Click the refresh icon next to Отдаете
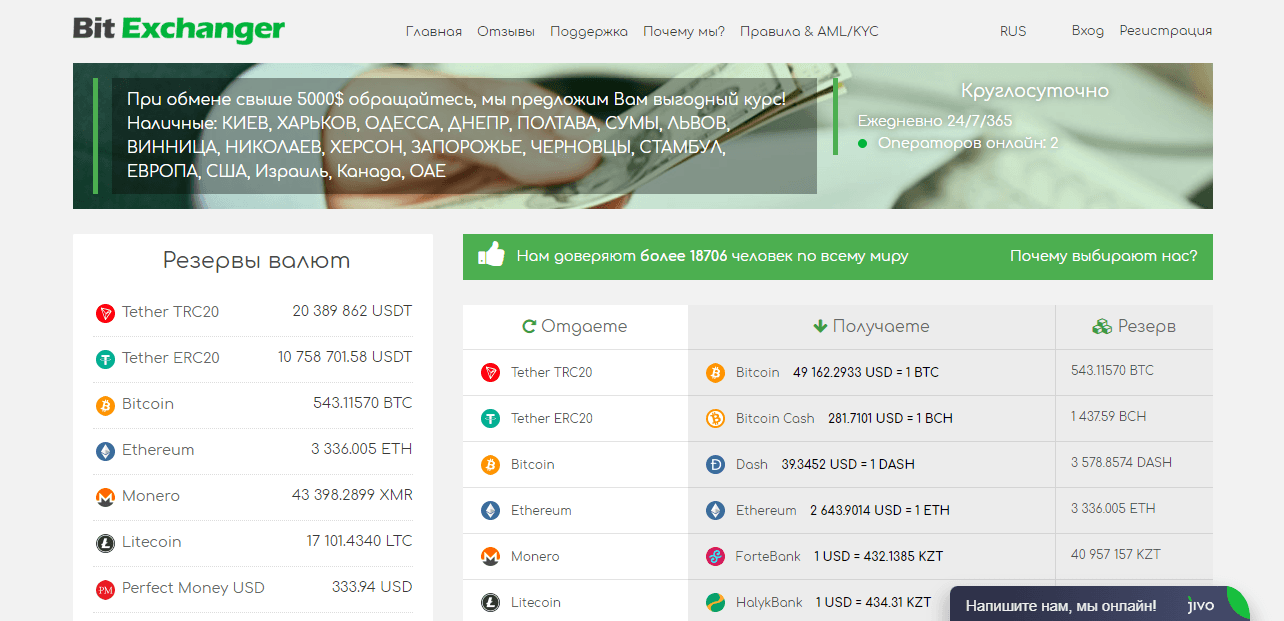 click(x=529, y=326)
